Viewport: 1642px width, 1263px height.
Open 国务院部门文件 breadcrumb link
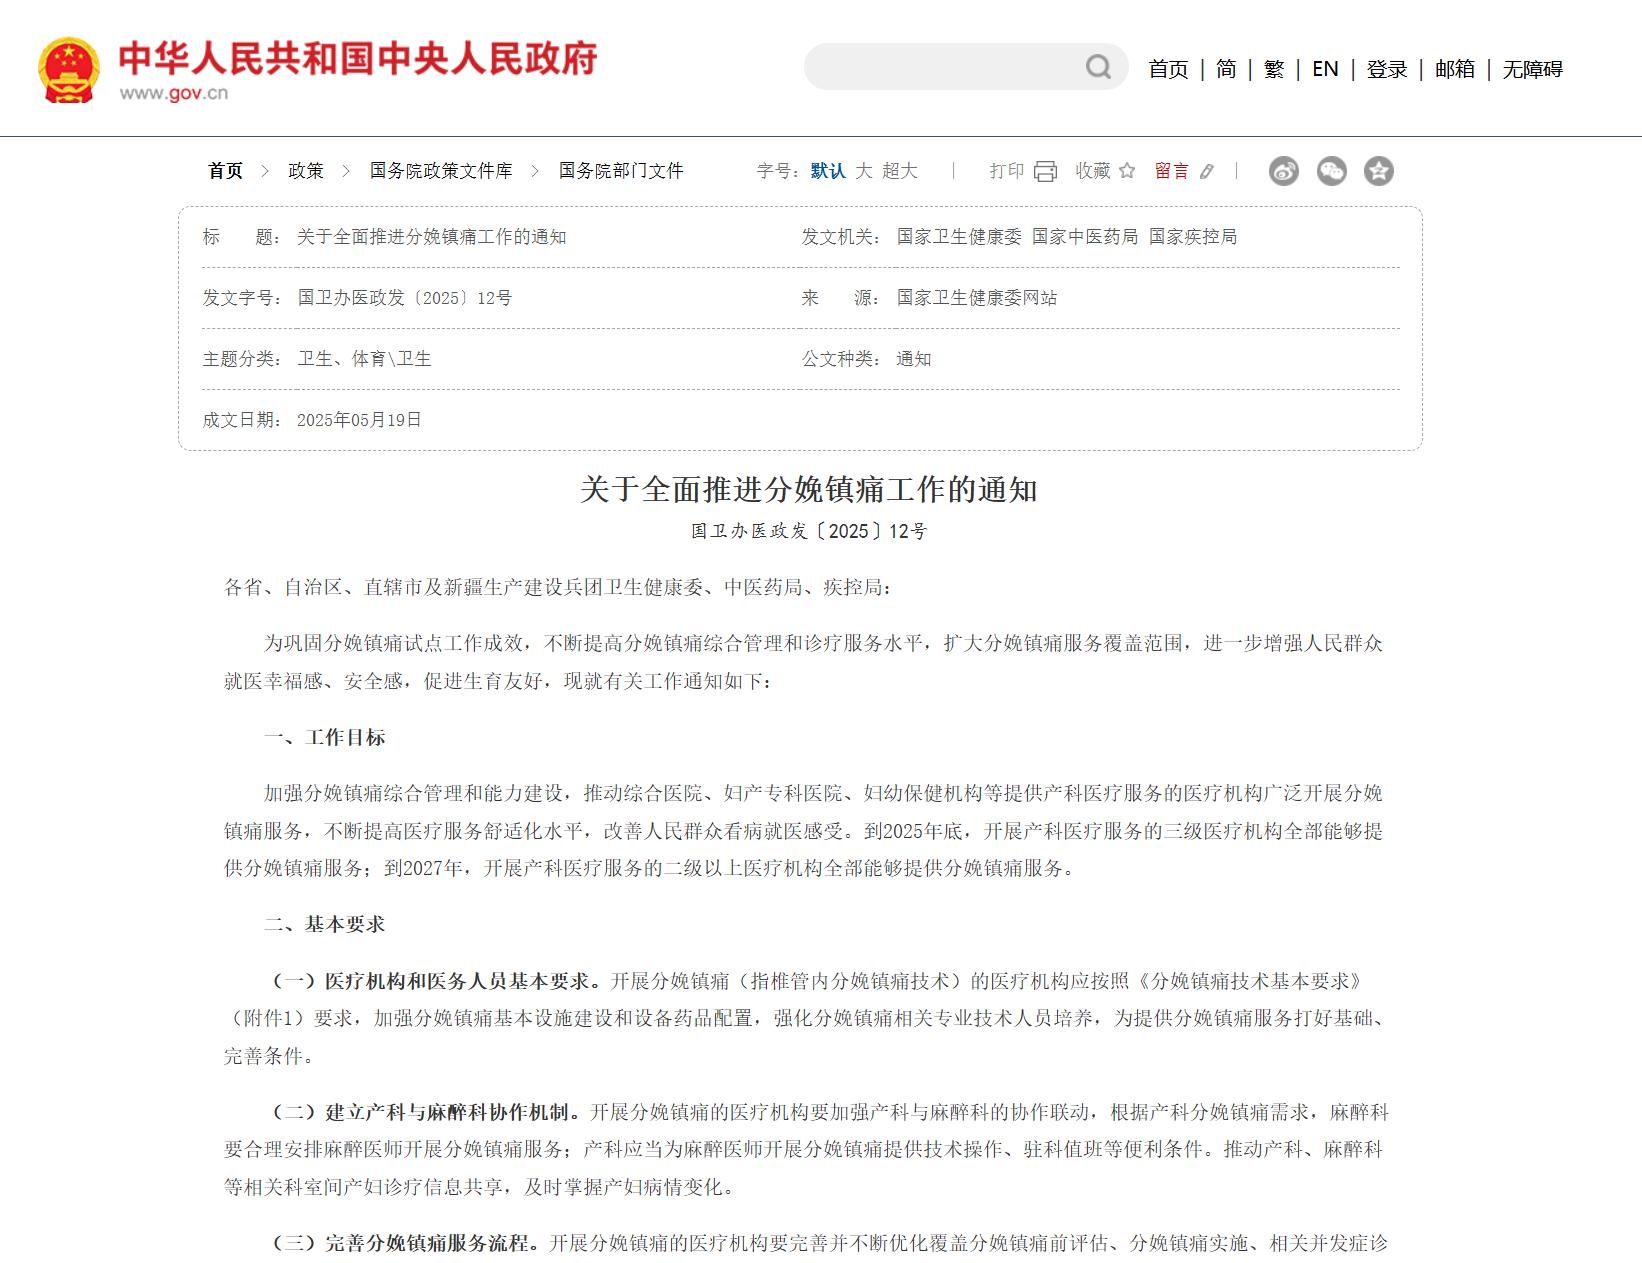coord(621,171)
